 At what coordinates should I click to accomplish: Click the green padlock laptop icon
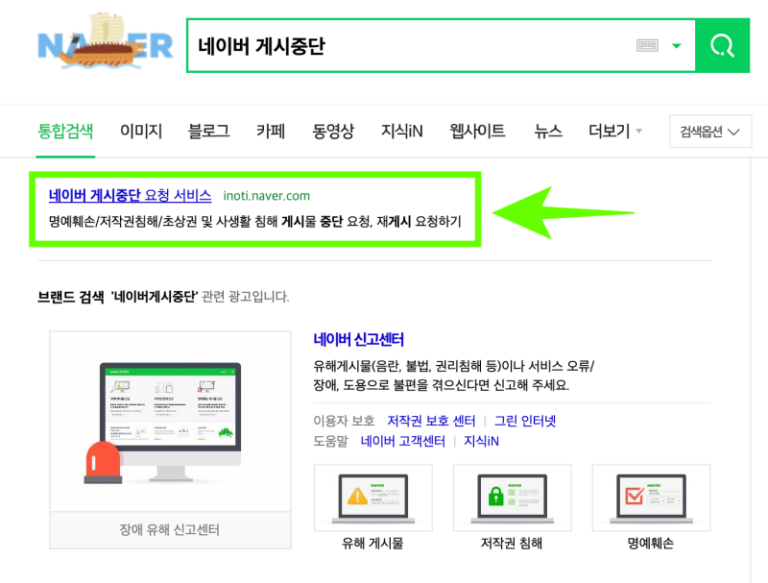(x=512, y=498)
